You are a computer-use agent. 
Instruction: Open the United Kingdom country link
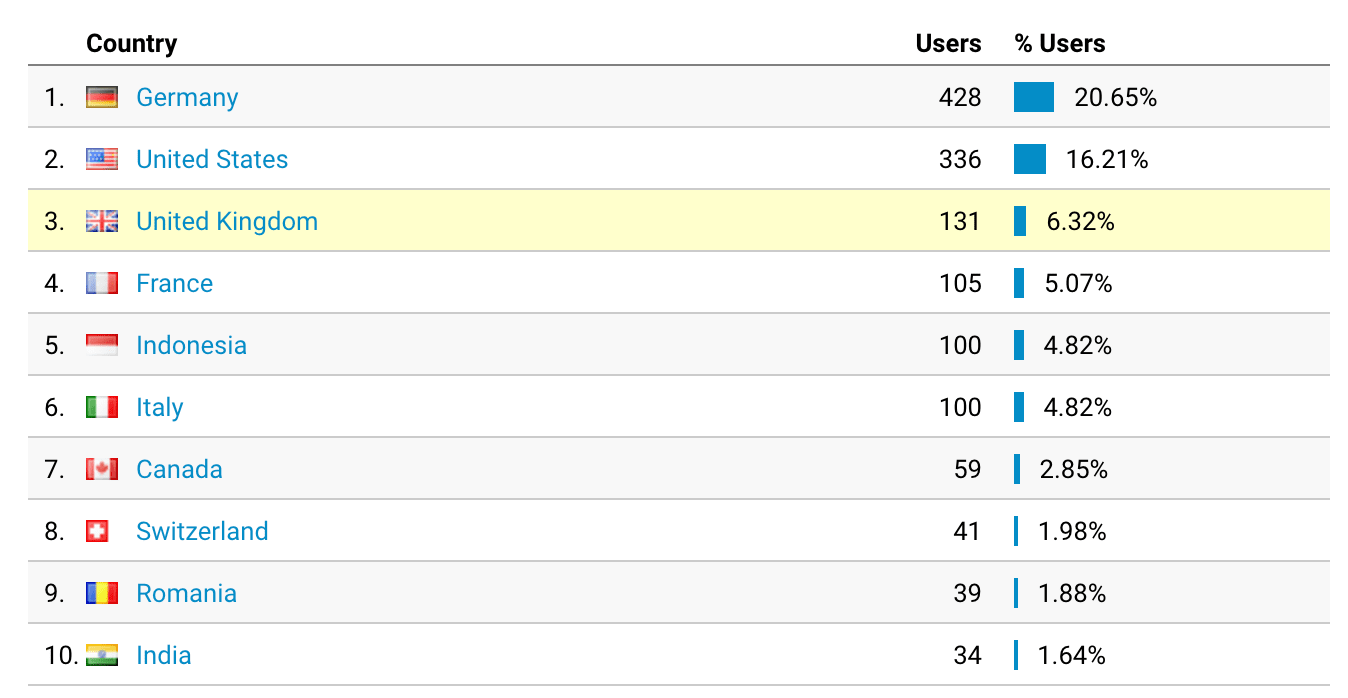[x=227, y=221]
